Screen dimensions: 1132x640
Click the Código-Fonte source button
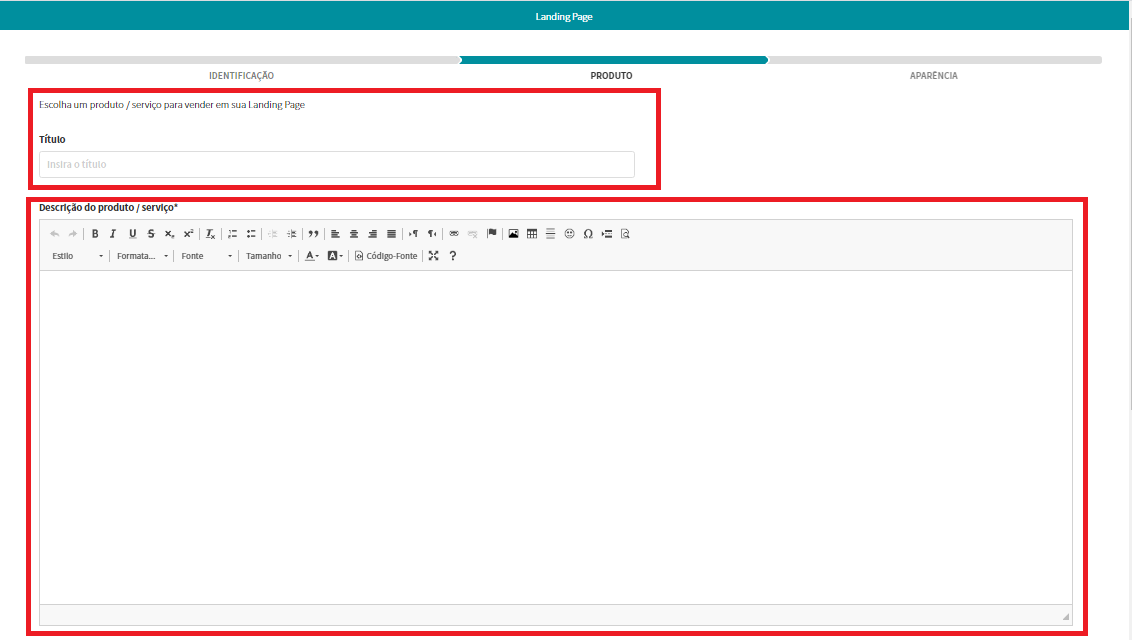(x=386, y=256)
